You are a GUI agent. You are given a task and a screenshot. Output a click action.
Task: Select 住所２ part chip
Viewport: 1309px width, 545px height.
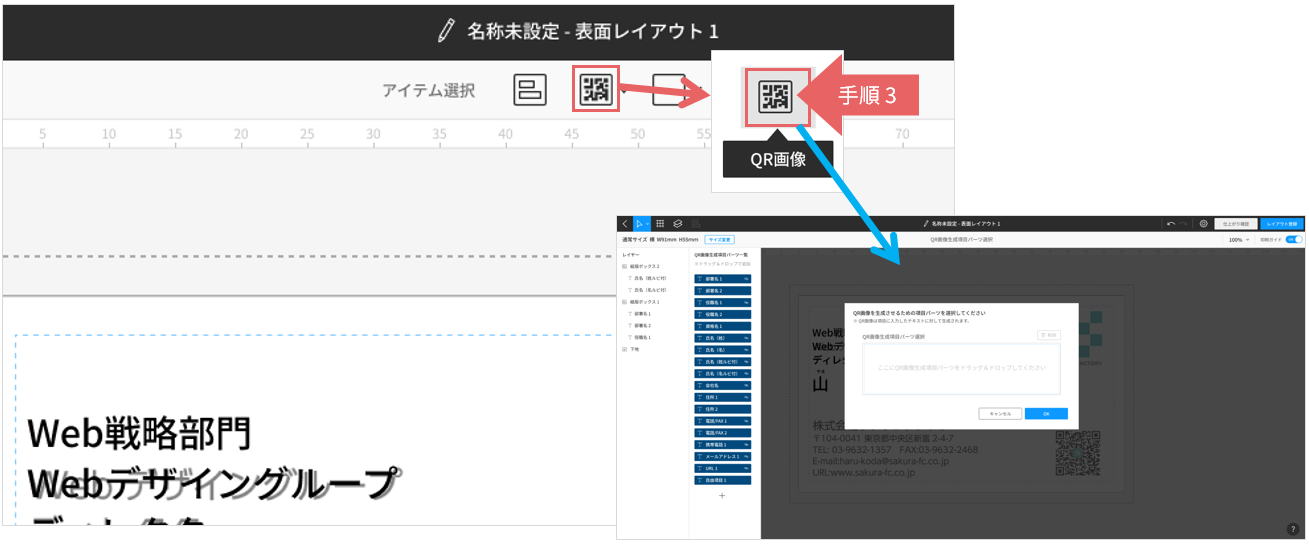coord(722,409)
